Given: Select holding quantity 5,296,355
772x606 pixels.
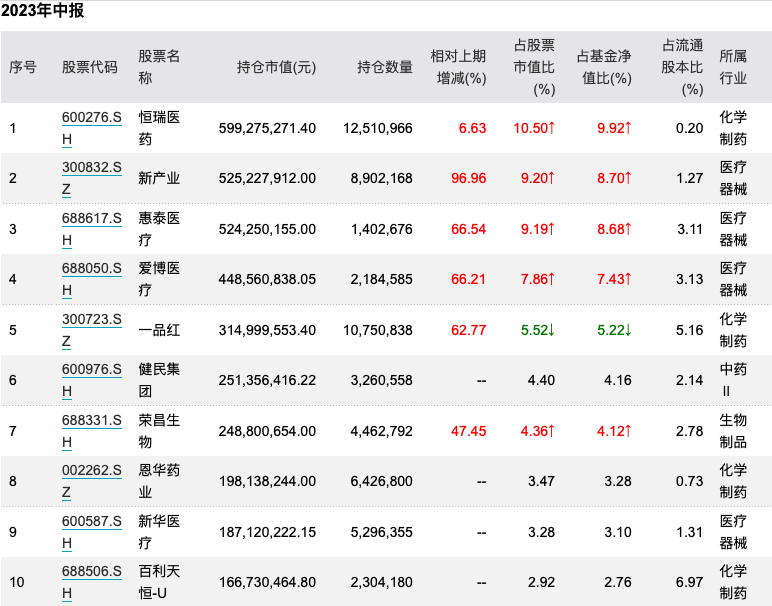Looking at the screenshot, I should (382, 532).
